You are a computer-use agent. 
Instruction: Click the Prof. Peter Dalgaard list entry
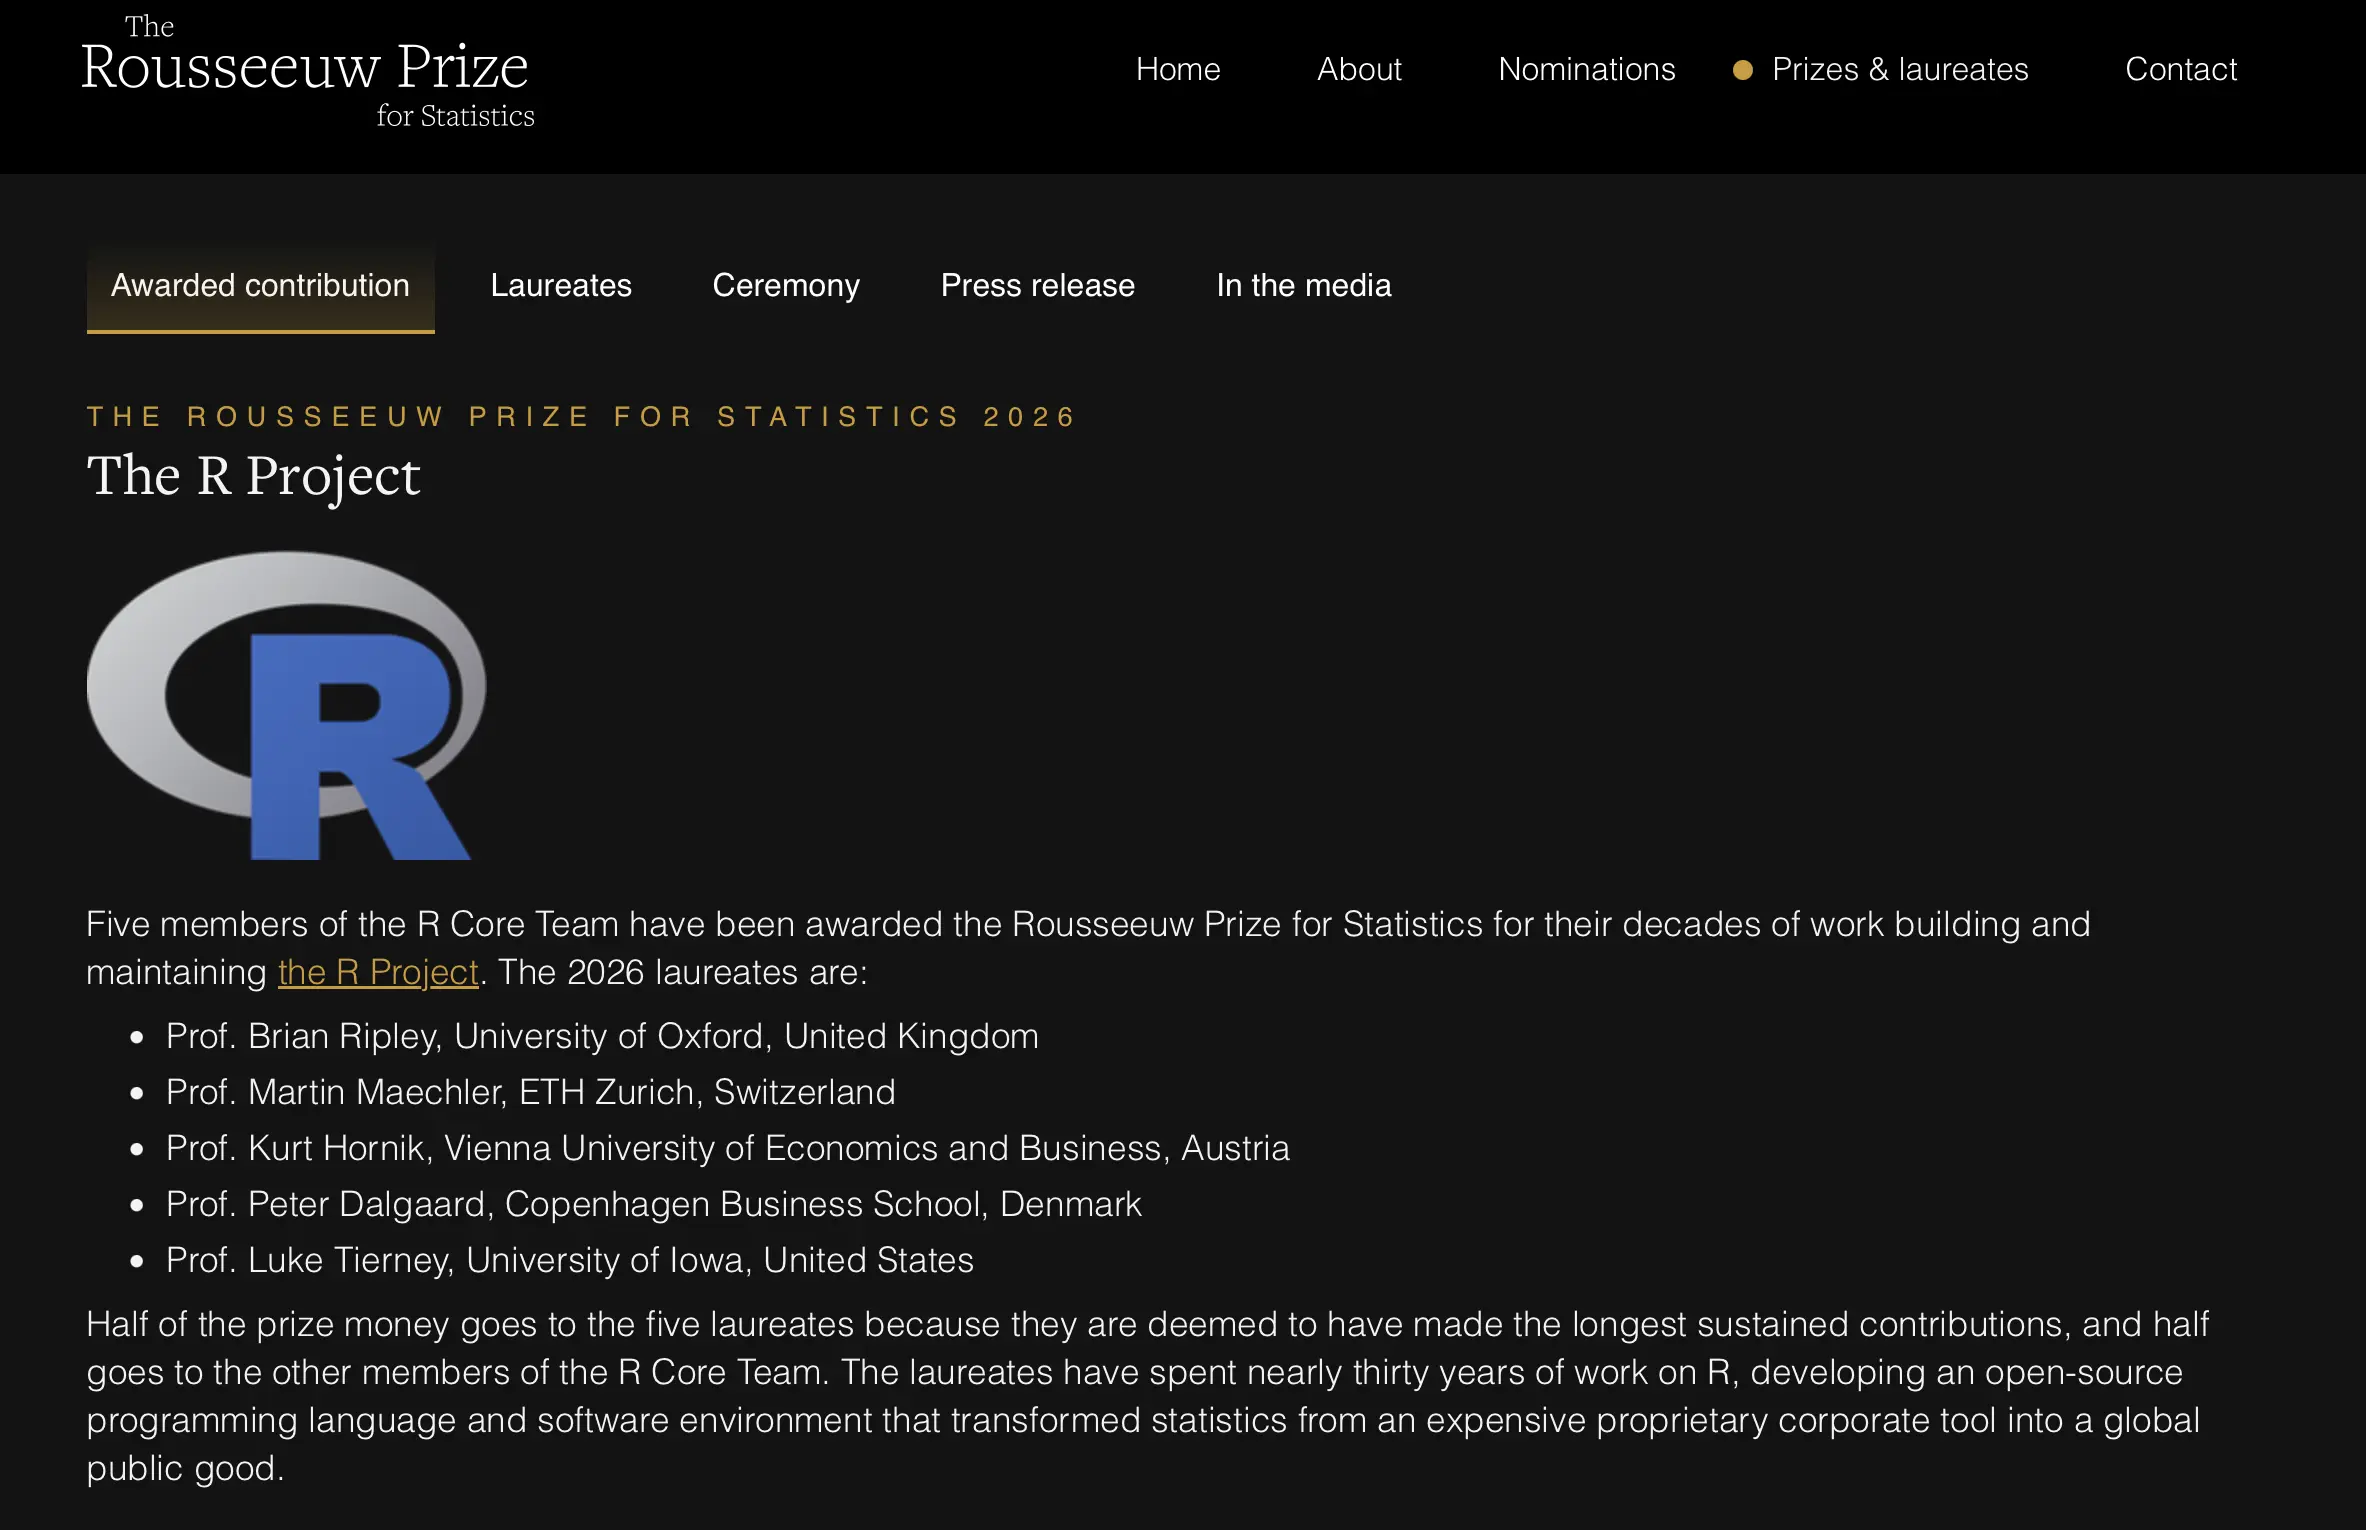tap(654, 1205)
